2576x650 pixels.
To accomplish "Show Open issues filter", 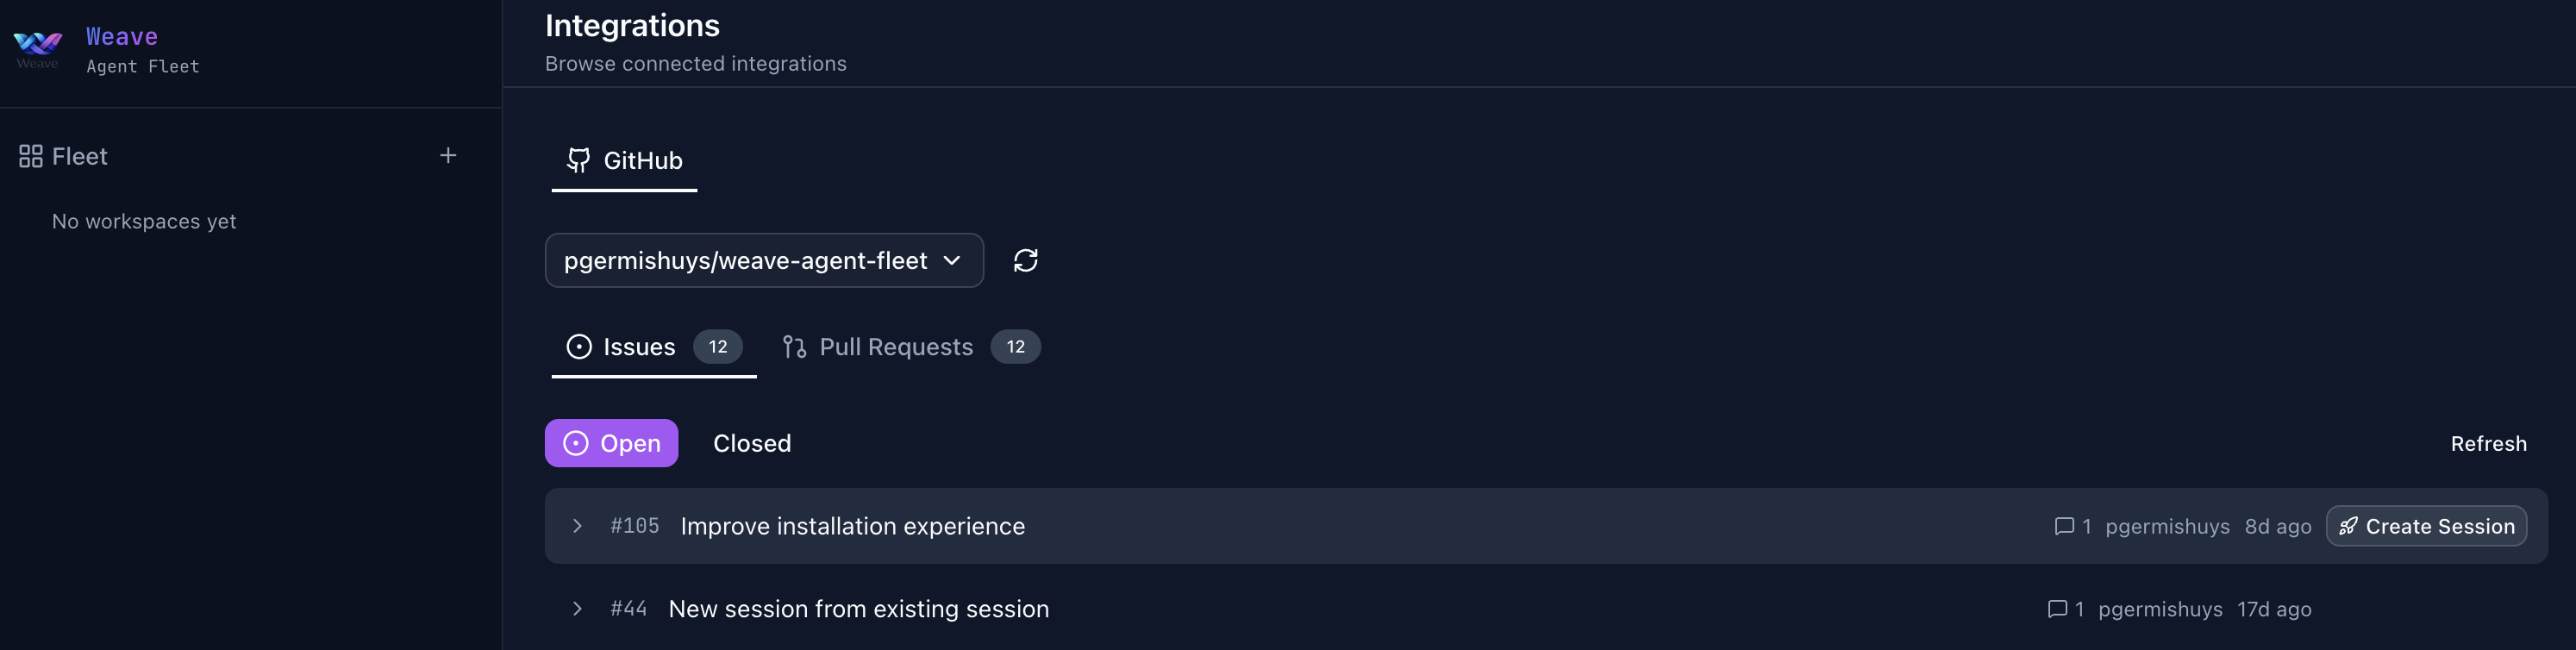I will (x=611, y=443).
